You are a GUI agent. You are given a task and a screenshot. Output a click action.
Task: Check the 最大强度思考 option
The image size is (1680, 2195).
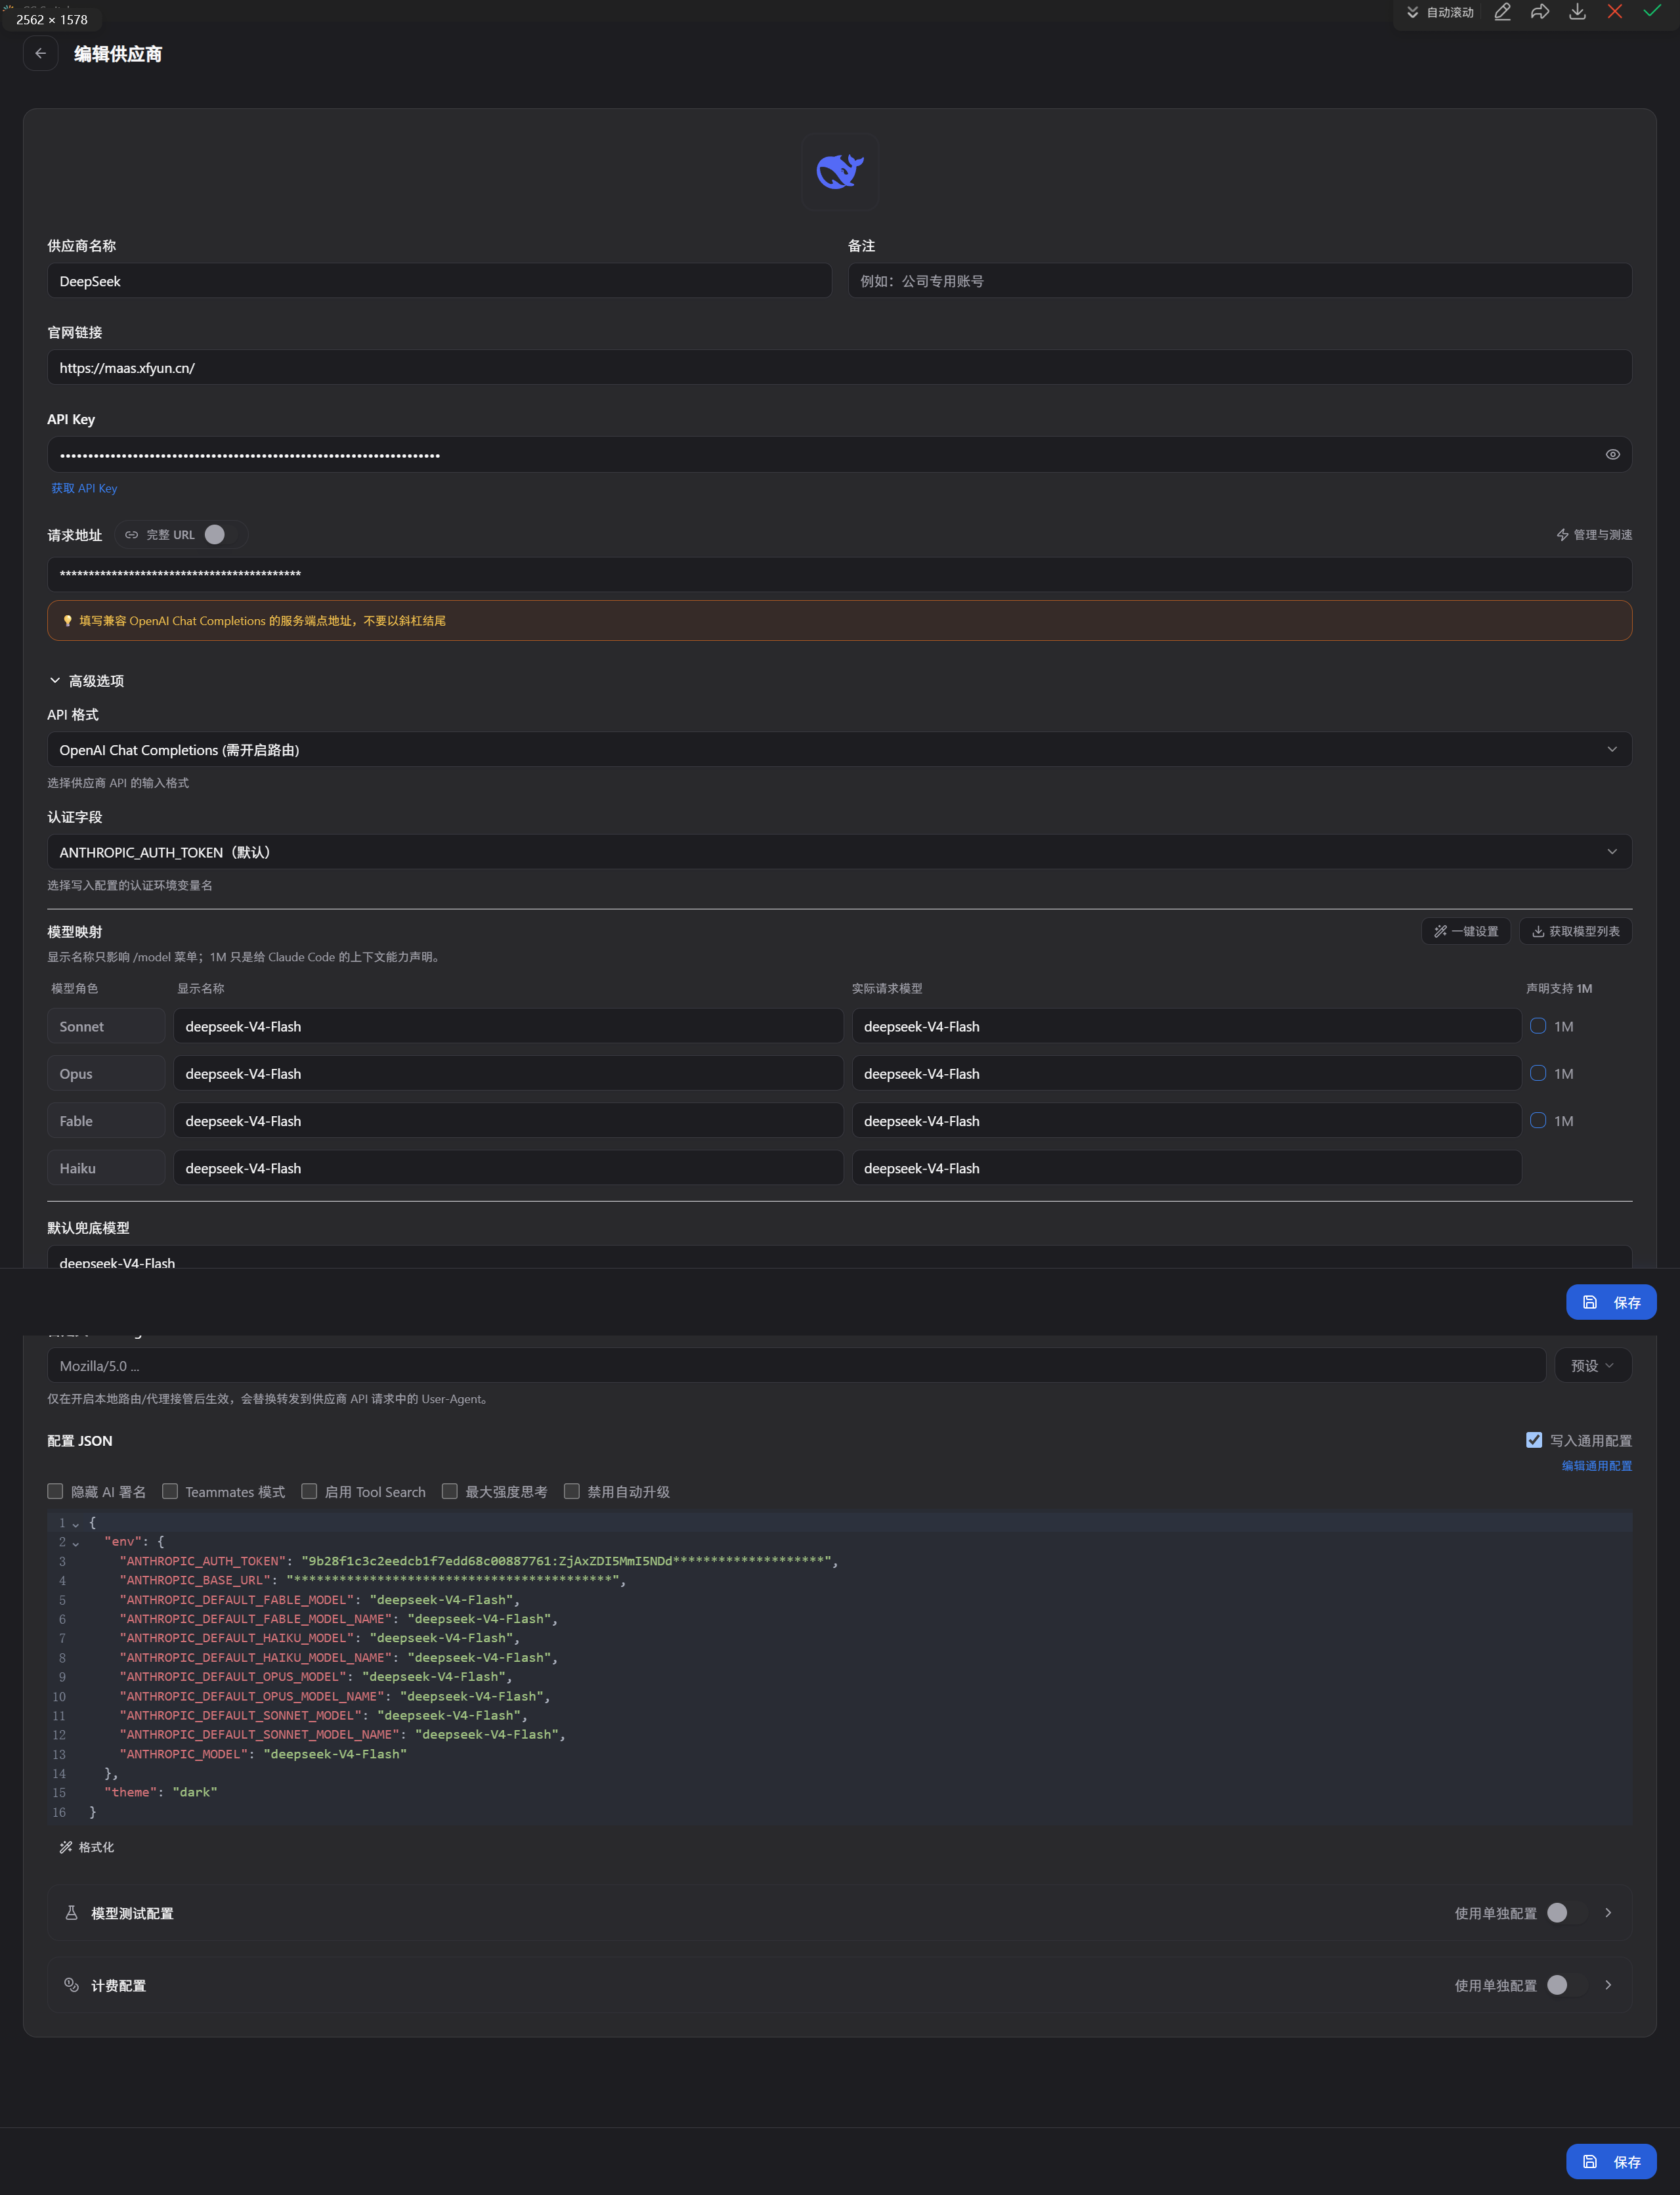(450, 1491)
